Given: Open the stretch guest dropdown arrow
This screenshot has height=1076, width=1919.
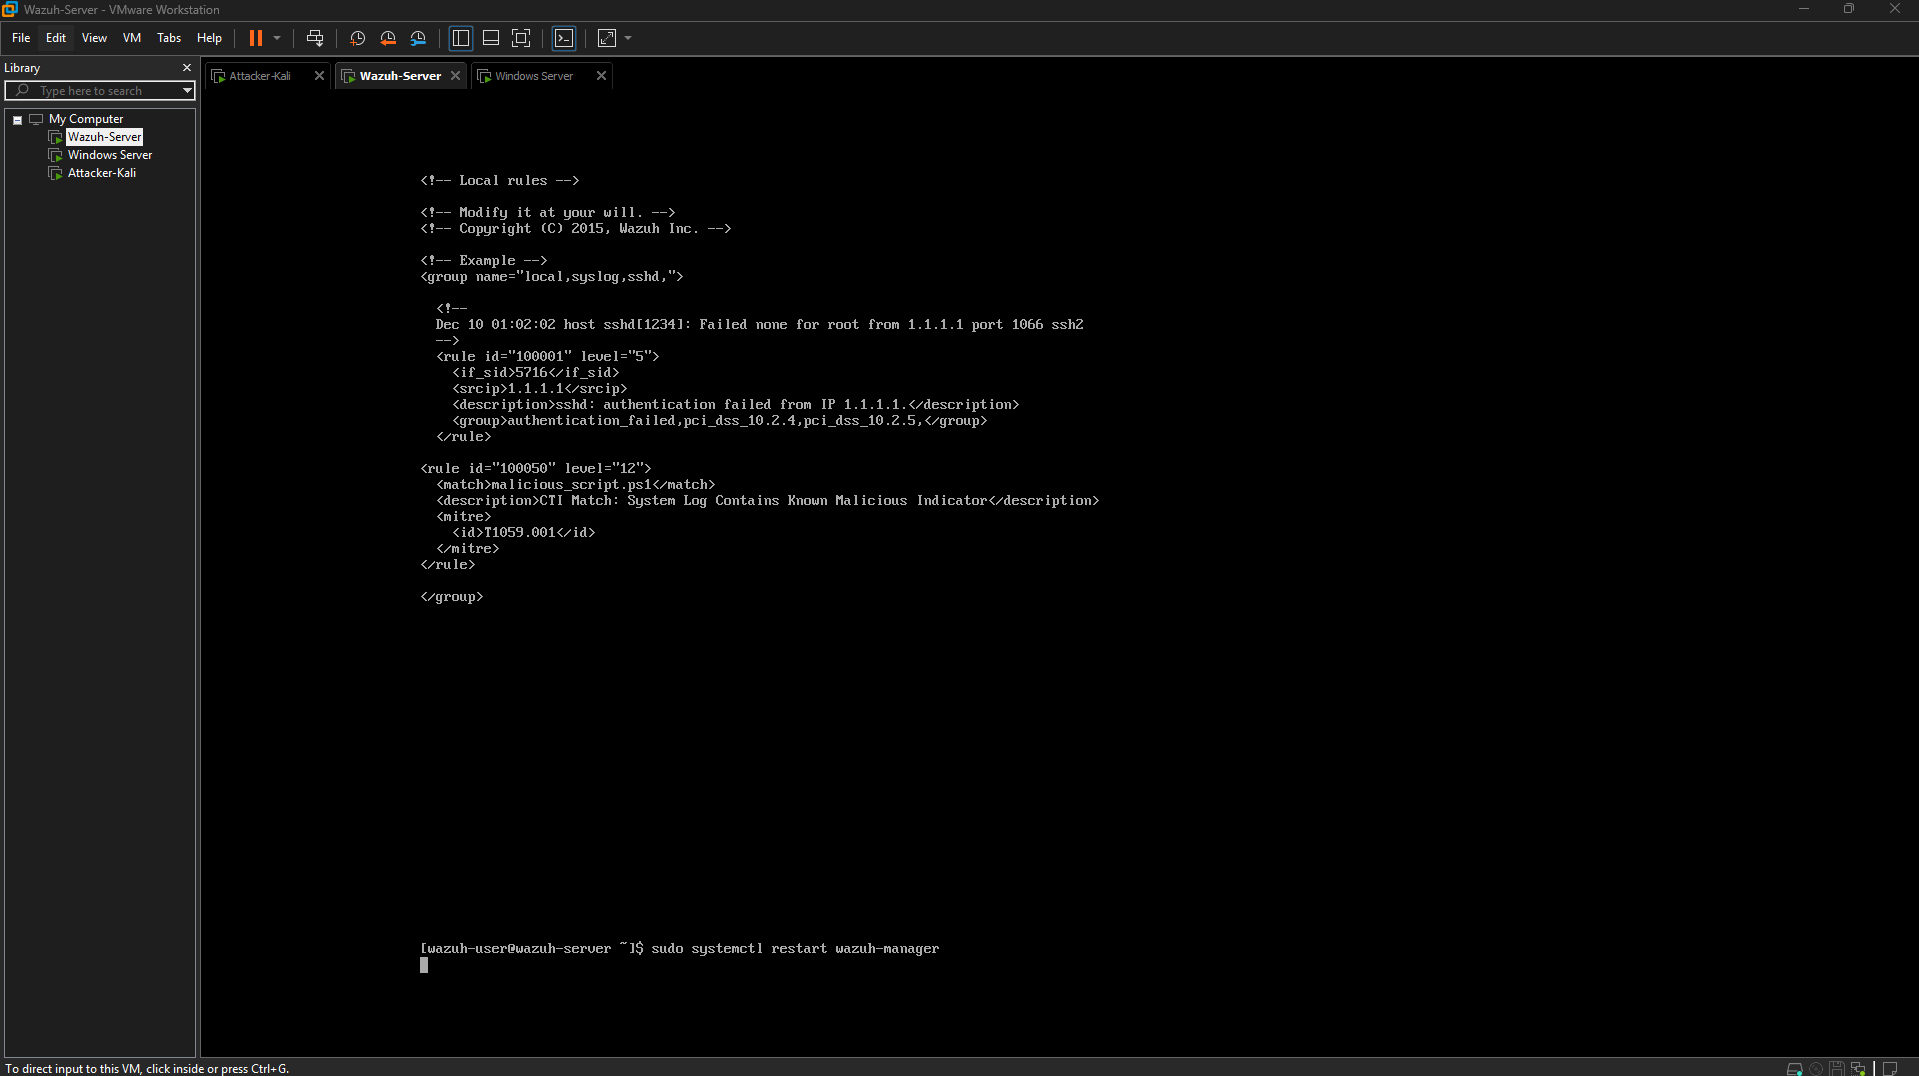Looking at the screenshot, I should tap(628, 38).
